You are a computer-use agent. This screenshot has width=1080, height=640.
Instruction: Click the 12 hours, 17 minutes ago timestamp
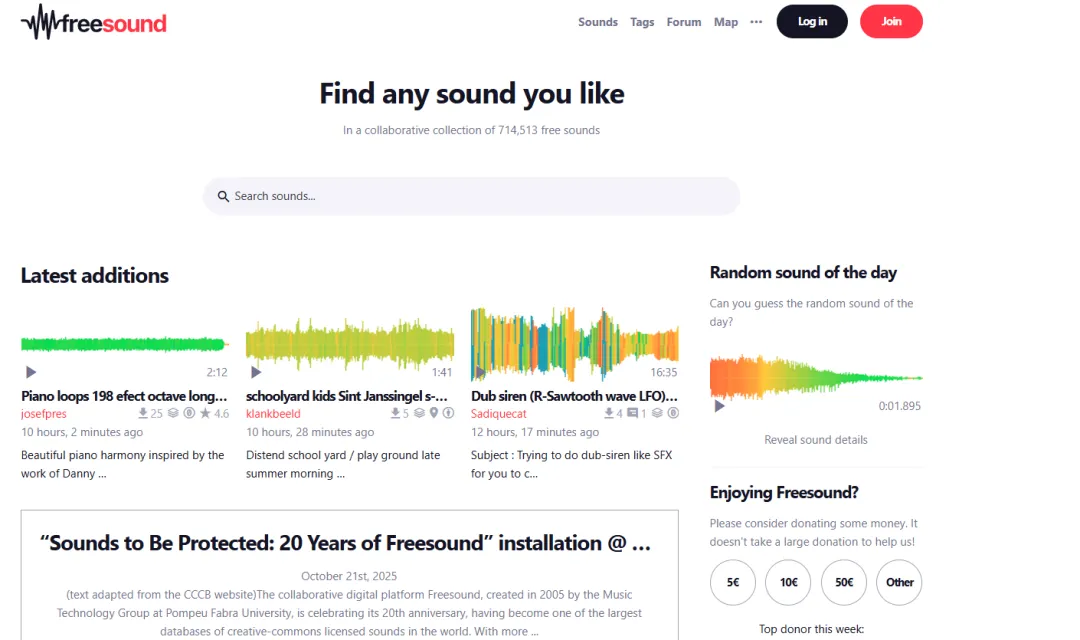pyautogui.click(x=535, y=432)
